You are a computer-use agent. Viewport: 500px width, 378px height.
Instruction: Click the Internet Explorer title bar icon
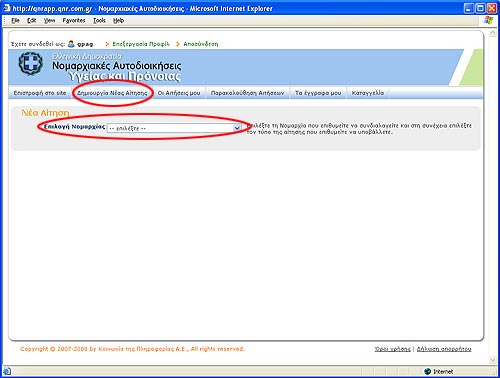click(x=6, y=8)
